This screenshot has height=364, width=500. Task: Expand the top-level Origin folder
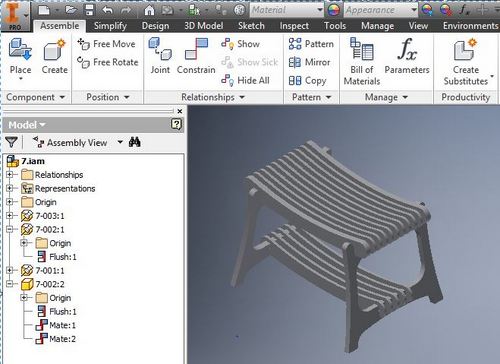[10, 202]
